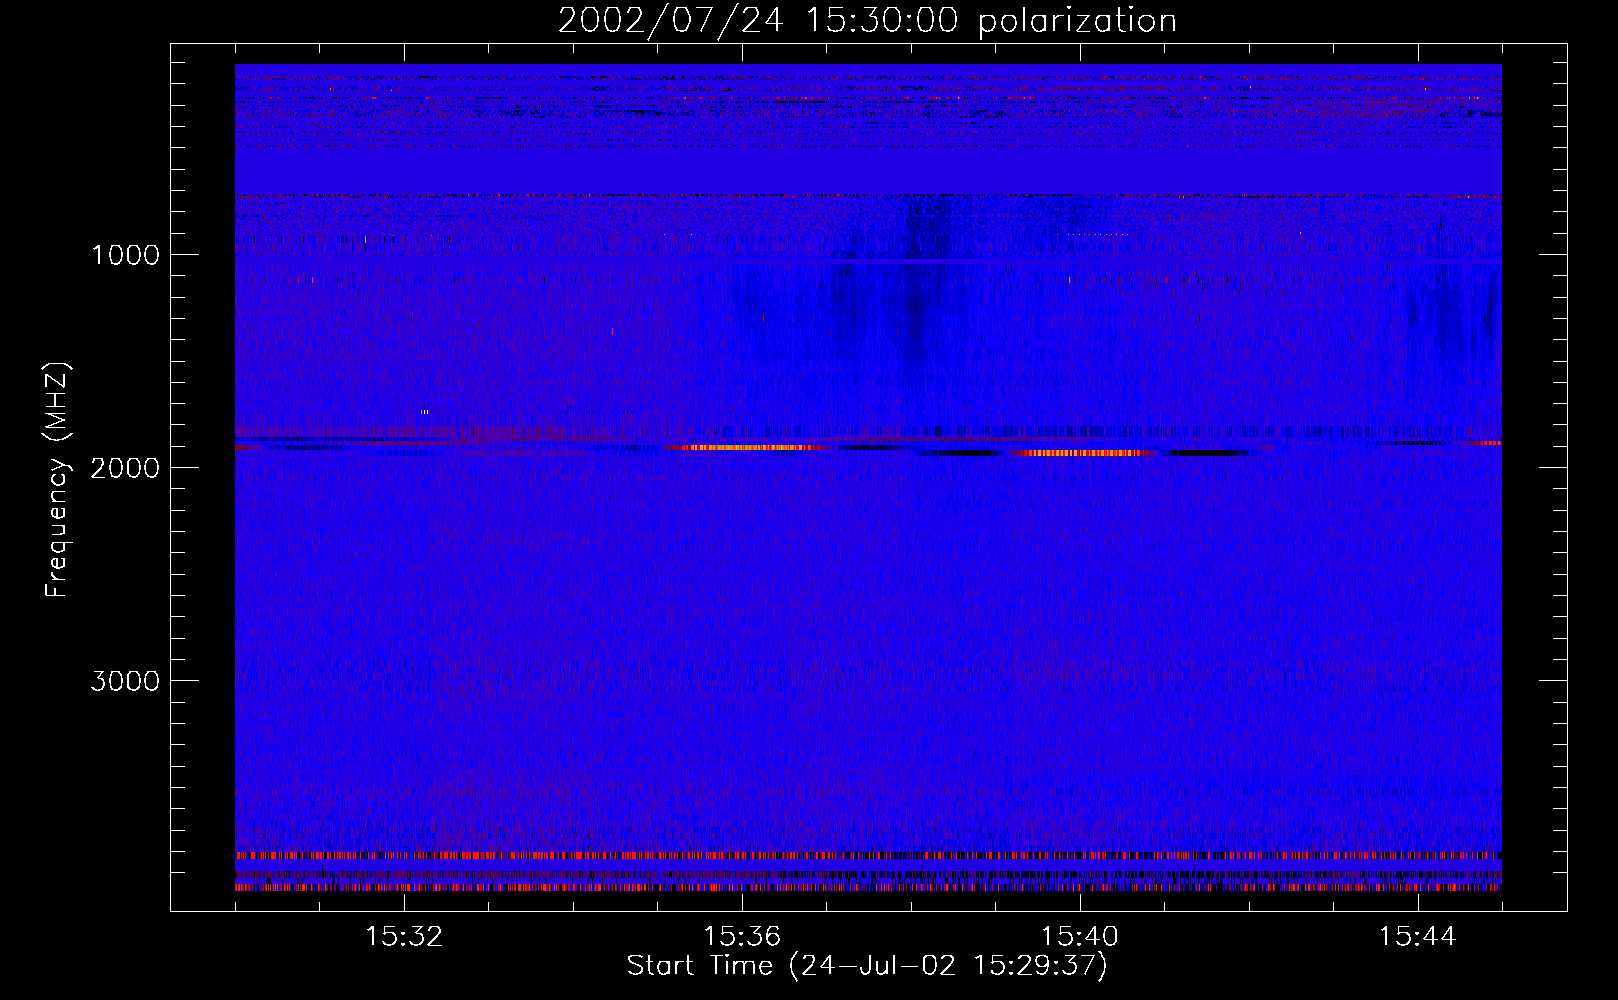Click the 1000 frequency tick label
The width and height of the screenshot is (1618, 1000).
pos(125,255)
